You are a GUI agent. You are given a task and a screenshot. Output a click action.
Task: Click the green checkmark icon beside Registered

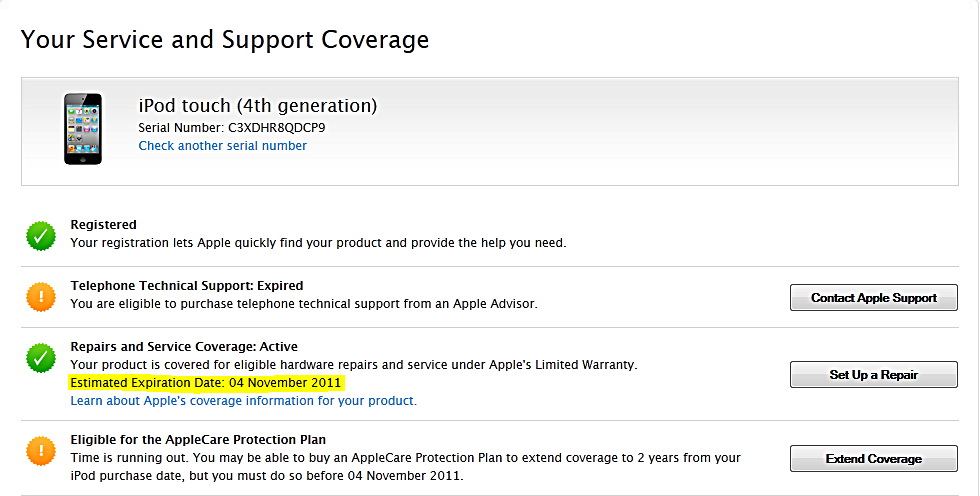(x=41, y=236)
